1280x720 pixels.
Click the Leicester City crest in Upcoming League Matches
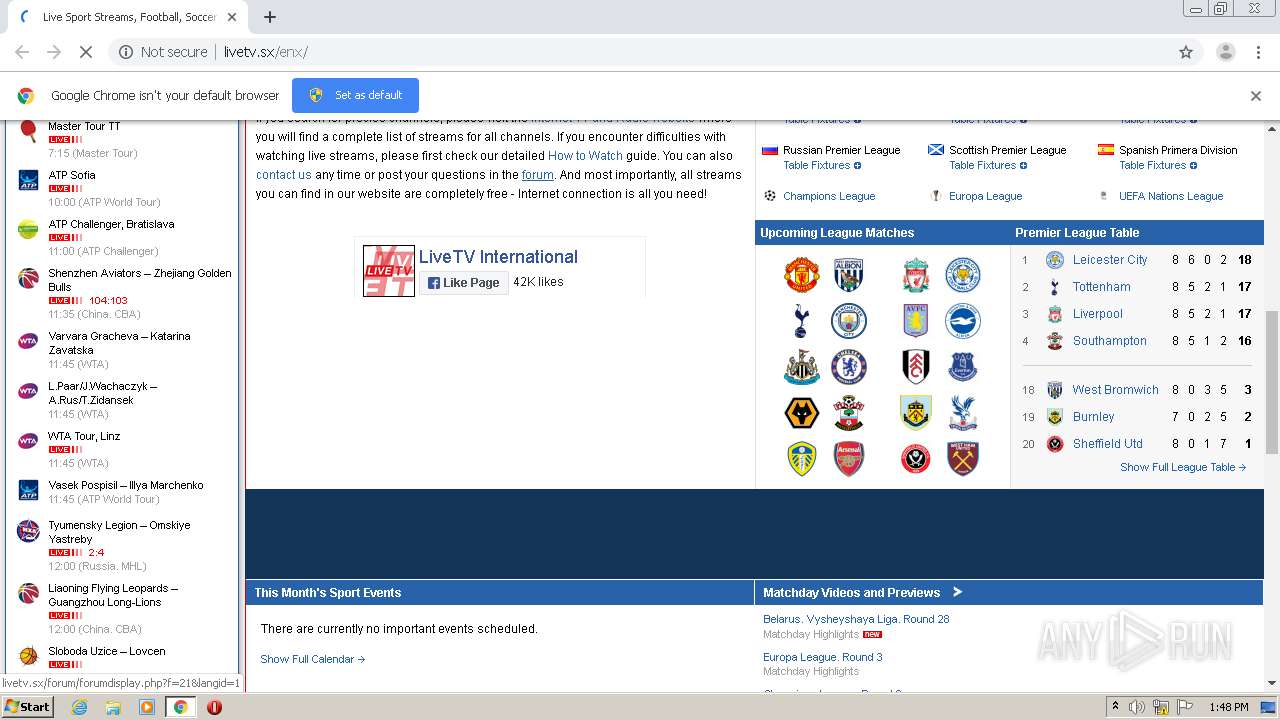tap(963, 275)
